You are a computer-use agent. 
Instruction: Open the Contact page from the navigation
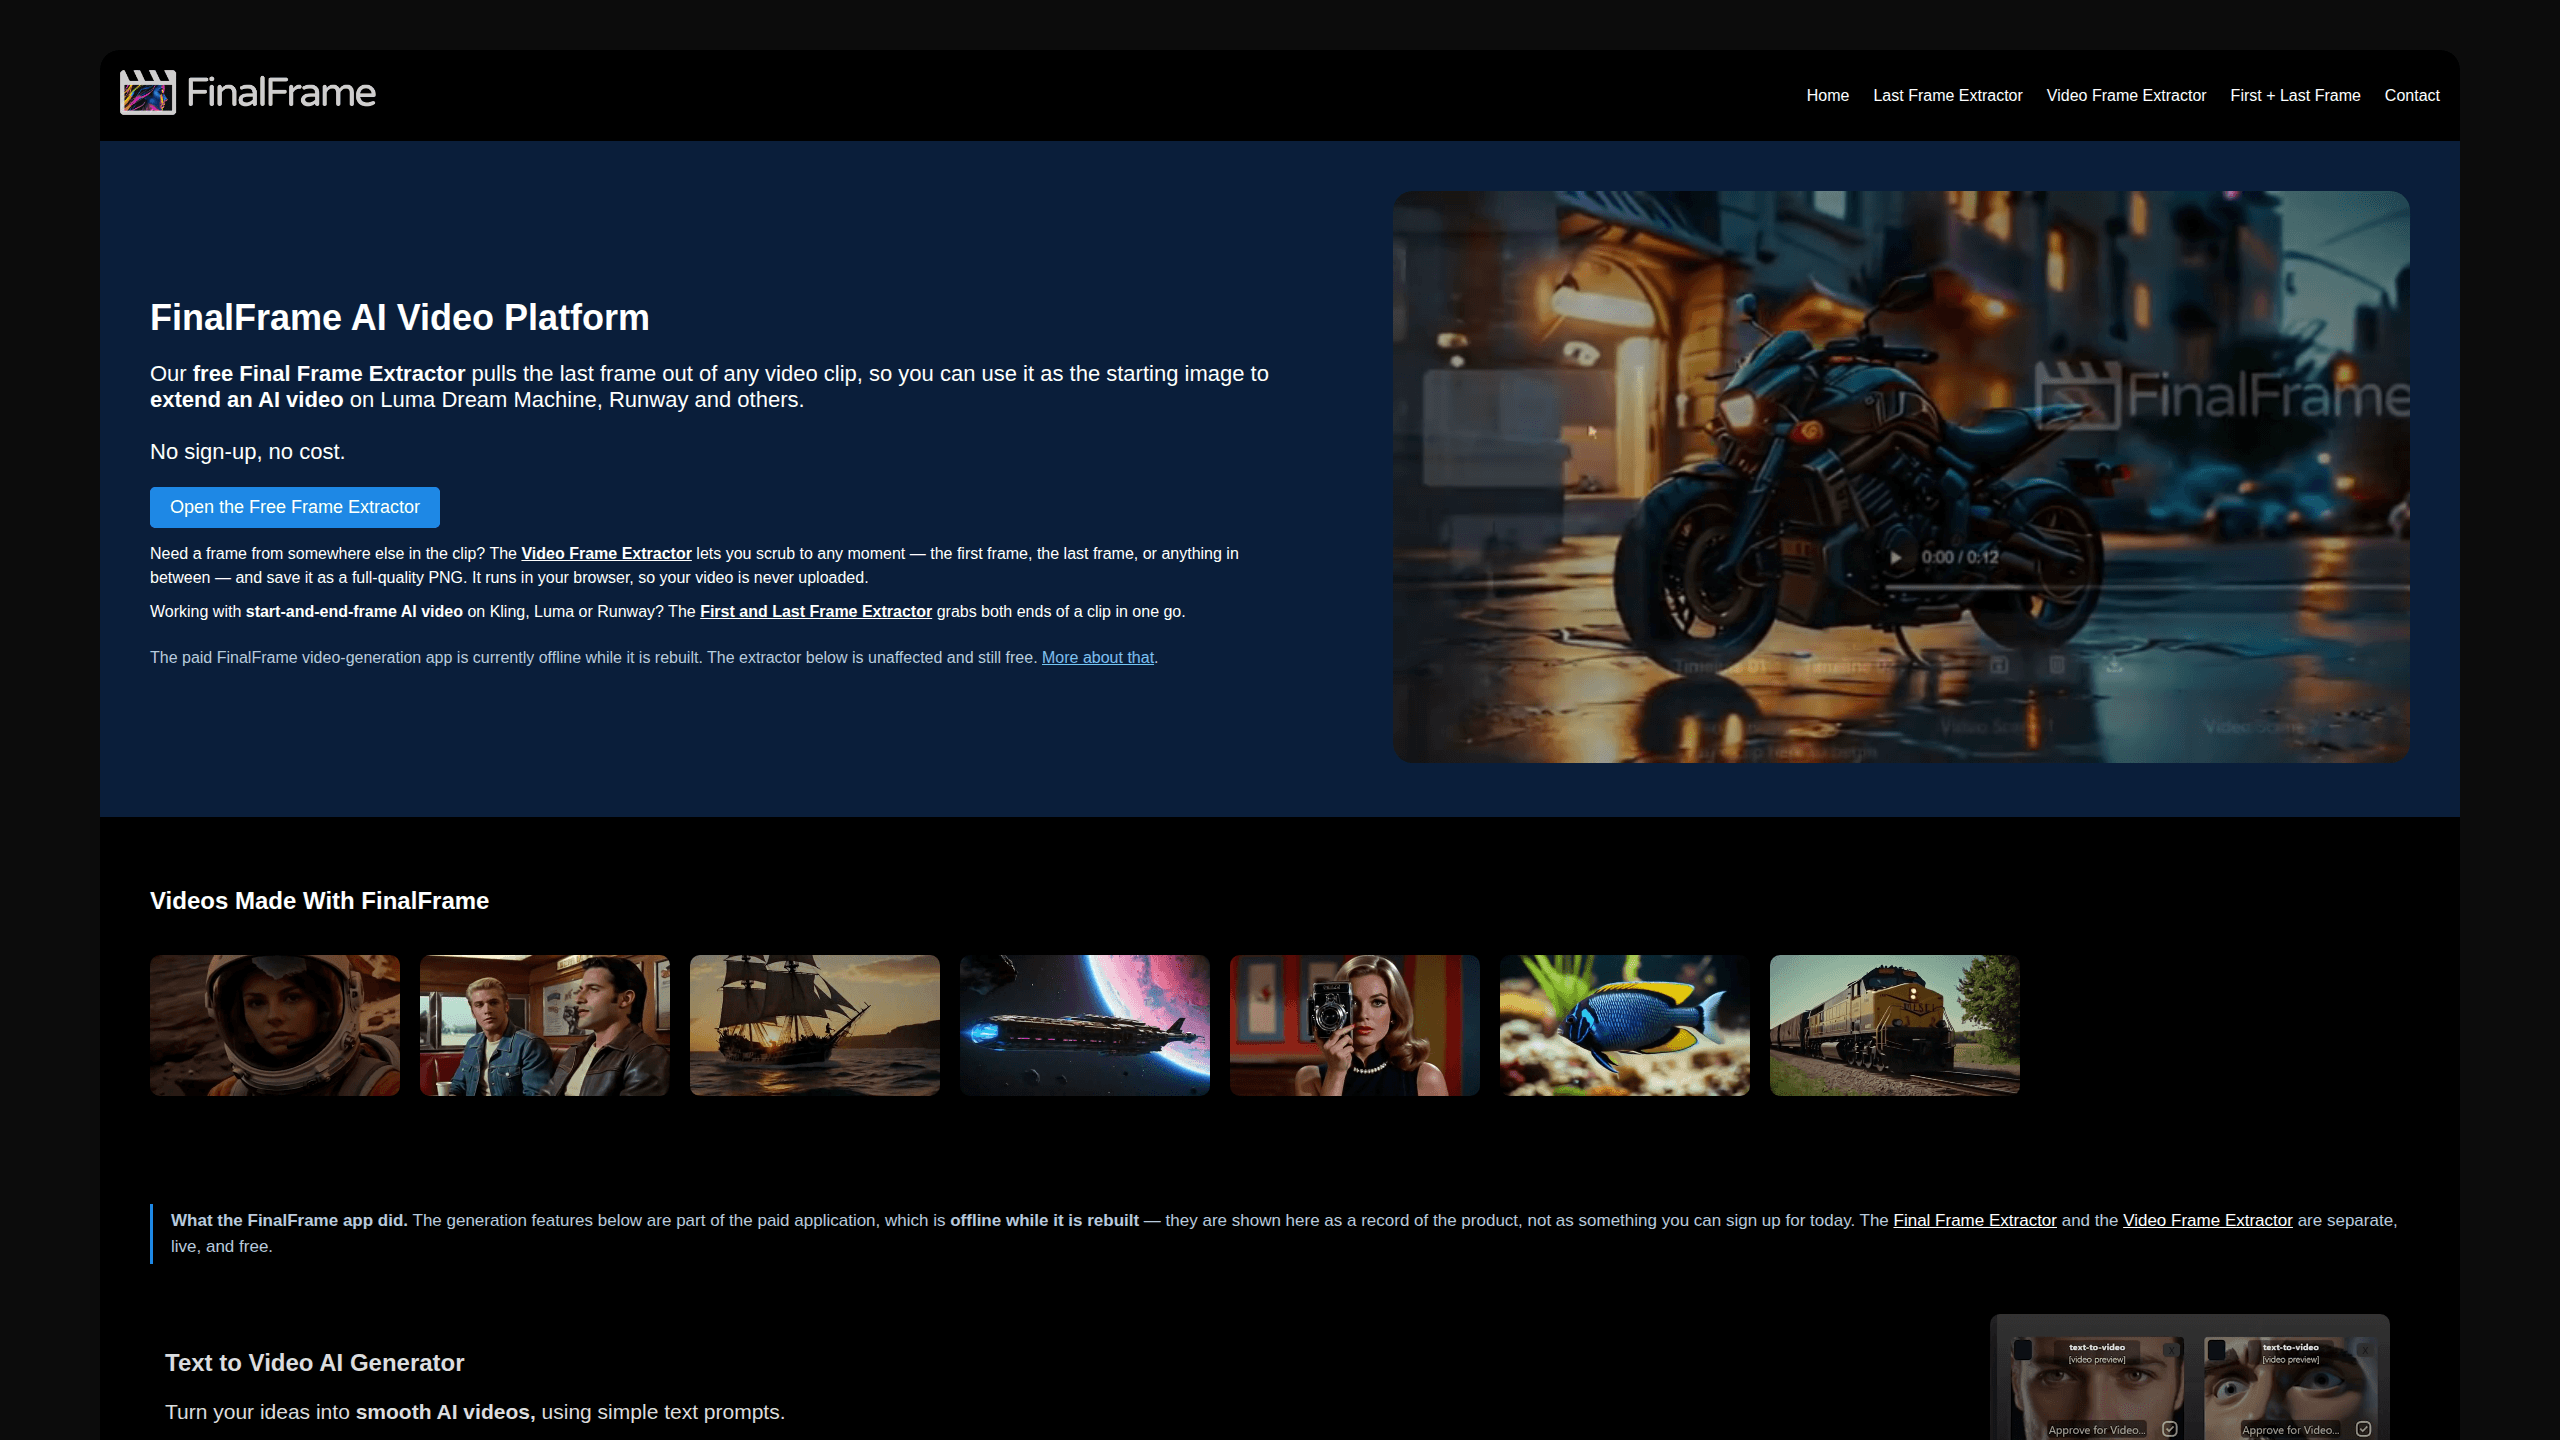pyautogui.click(x=2412, y=95)
